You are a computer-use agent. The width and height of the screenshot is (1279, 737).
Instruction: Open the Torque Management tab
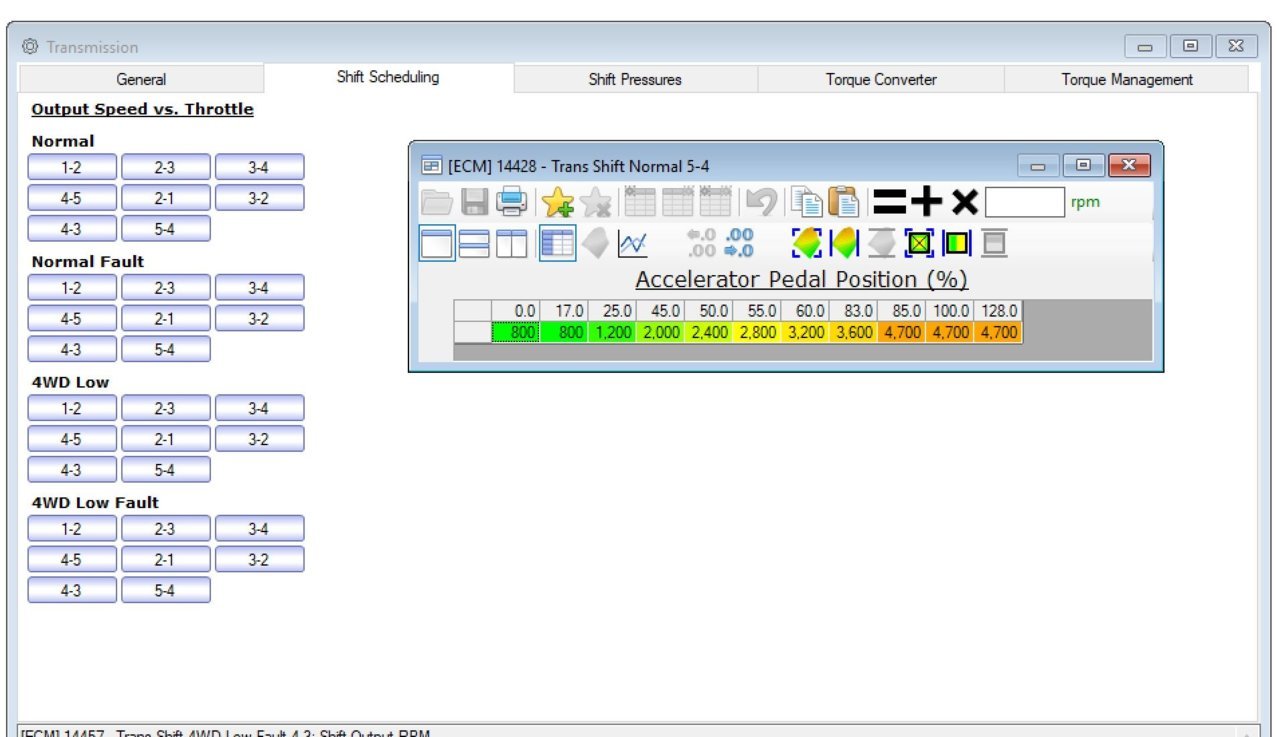click(x=1127, y=79)
